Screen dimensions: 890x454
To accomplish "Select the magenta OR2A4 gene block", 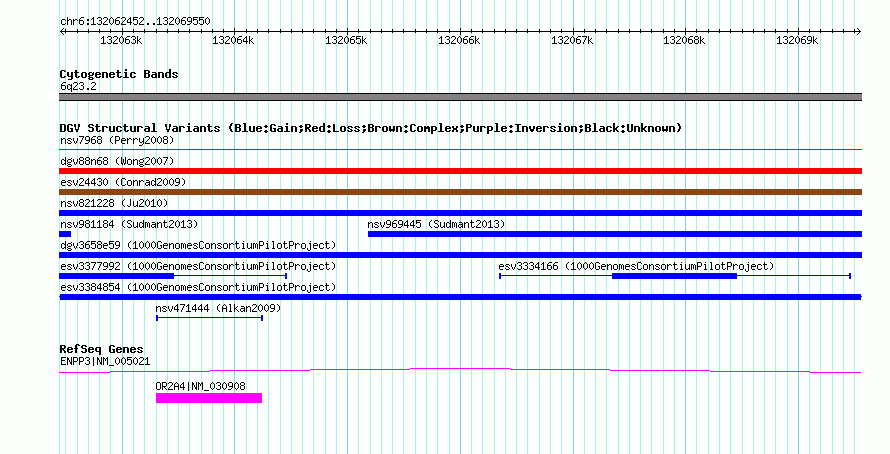I will pos(209,398).
